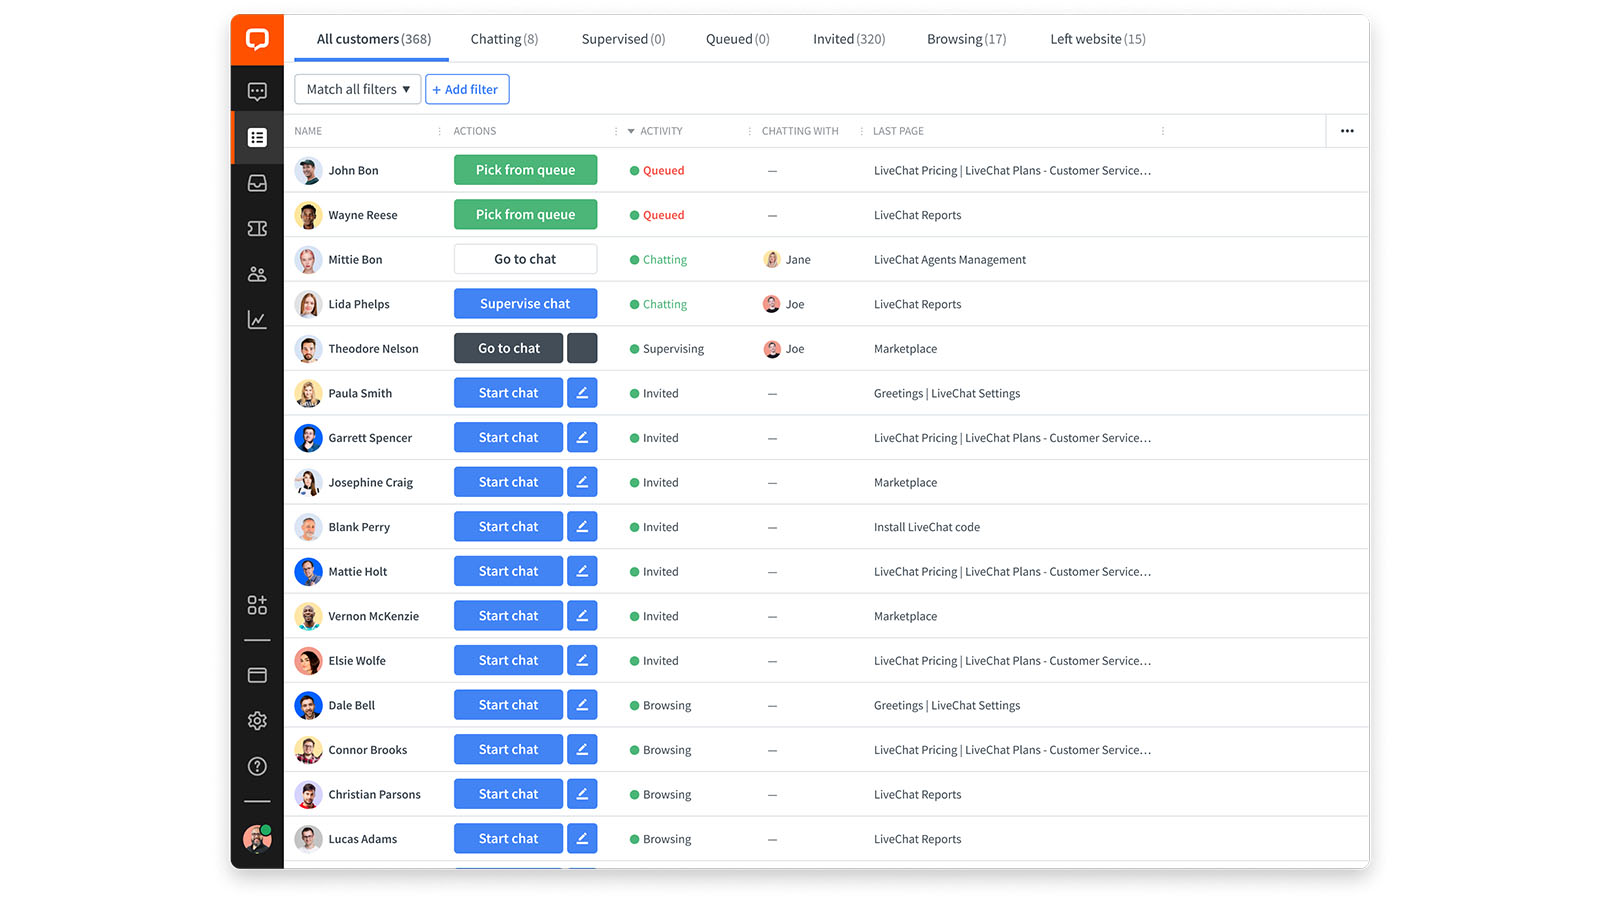This screenshot has height=900, width=1600.
Task: Click the LiveChat logo icon
Action: click(257, 40)
